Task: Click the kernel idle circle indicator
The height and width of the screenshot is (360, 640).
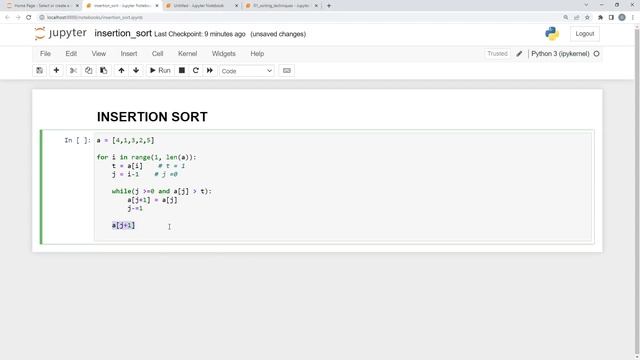Action: [596, 53]
